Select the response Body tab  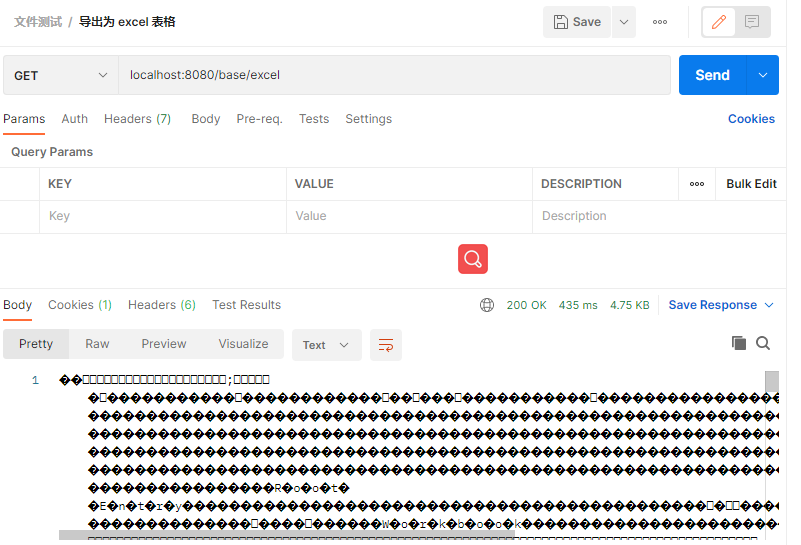17,305
